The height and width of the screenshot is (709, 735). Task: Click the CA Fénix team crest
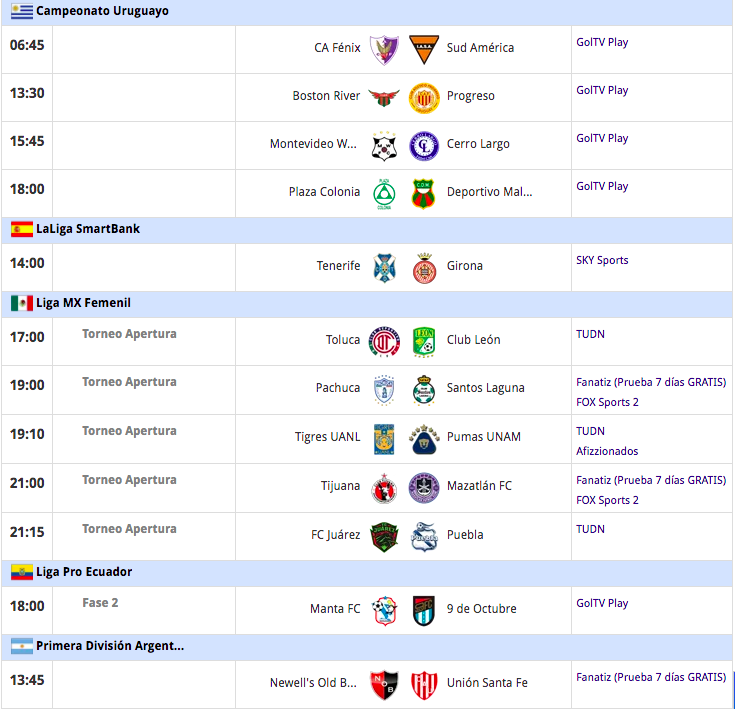click(384, 50)
